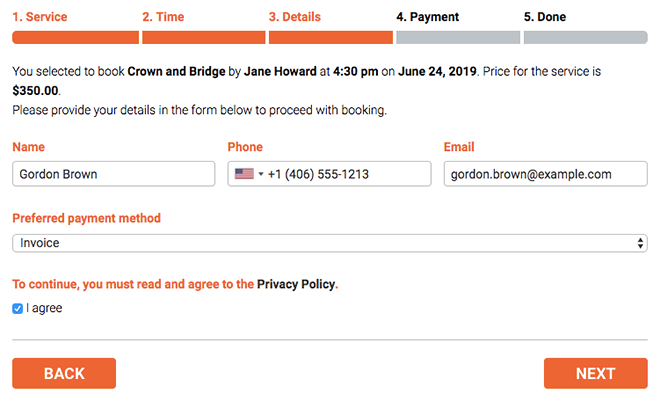The width and height of the screenshot is (660, 401).
Task: Click the gray Payment progress bar segment
Action: [x=458, y=37]
